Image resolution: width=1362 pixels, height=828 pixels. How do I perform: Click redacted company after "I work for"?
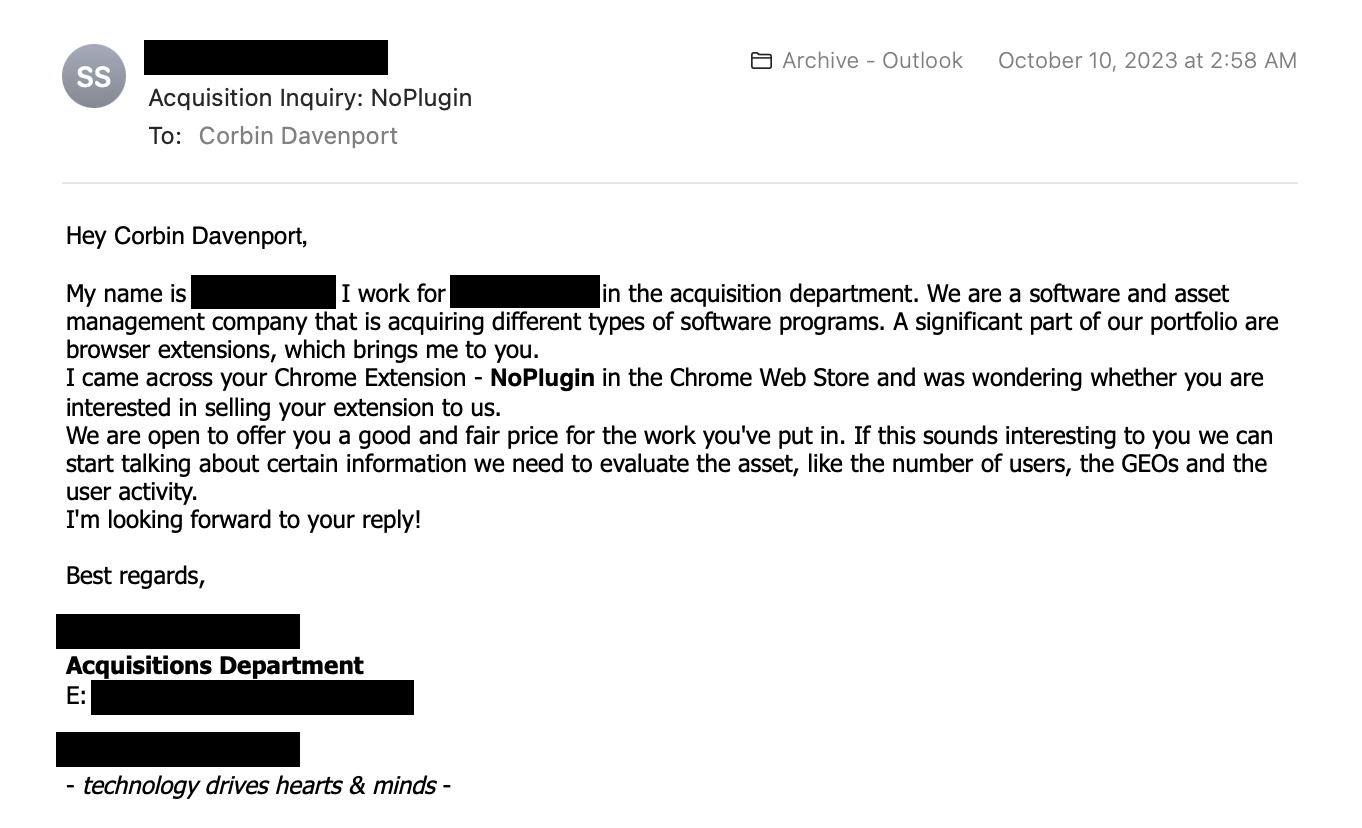click(x=525, y=293)
